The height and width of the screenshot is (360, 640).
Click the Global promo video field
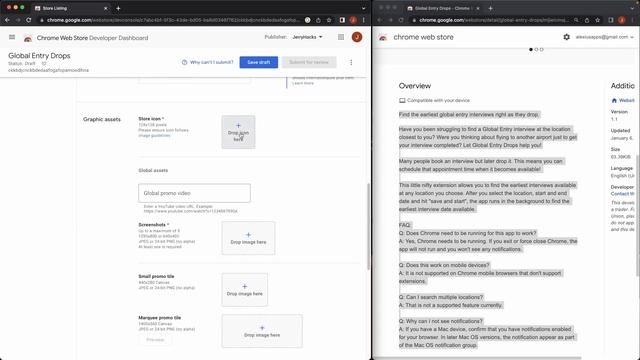click(x=194, y=193)
